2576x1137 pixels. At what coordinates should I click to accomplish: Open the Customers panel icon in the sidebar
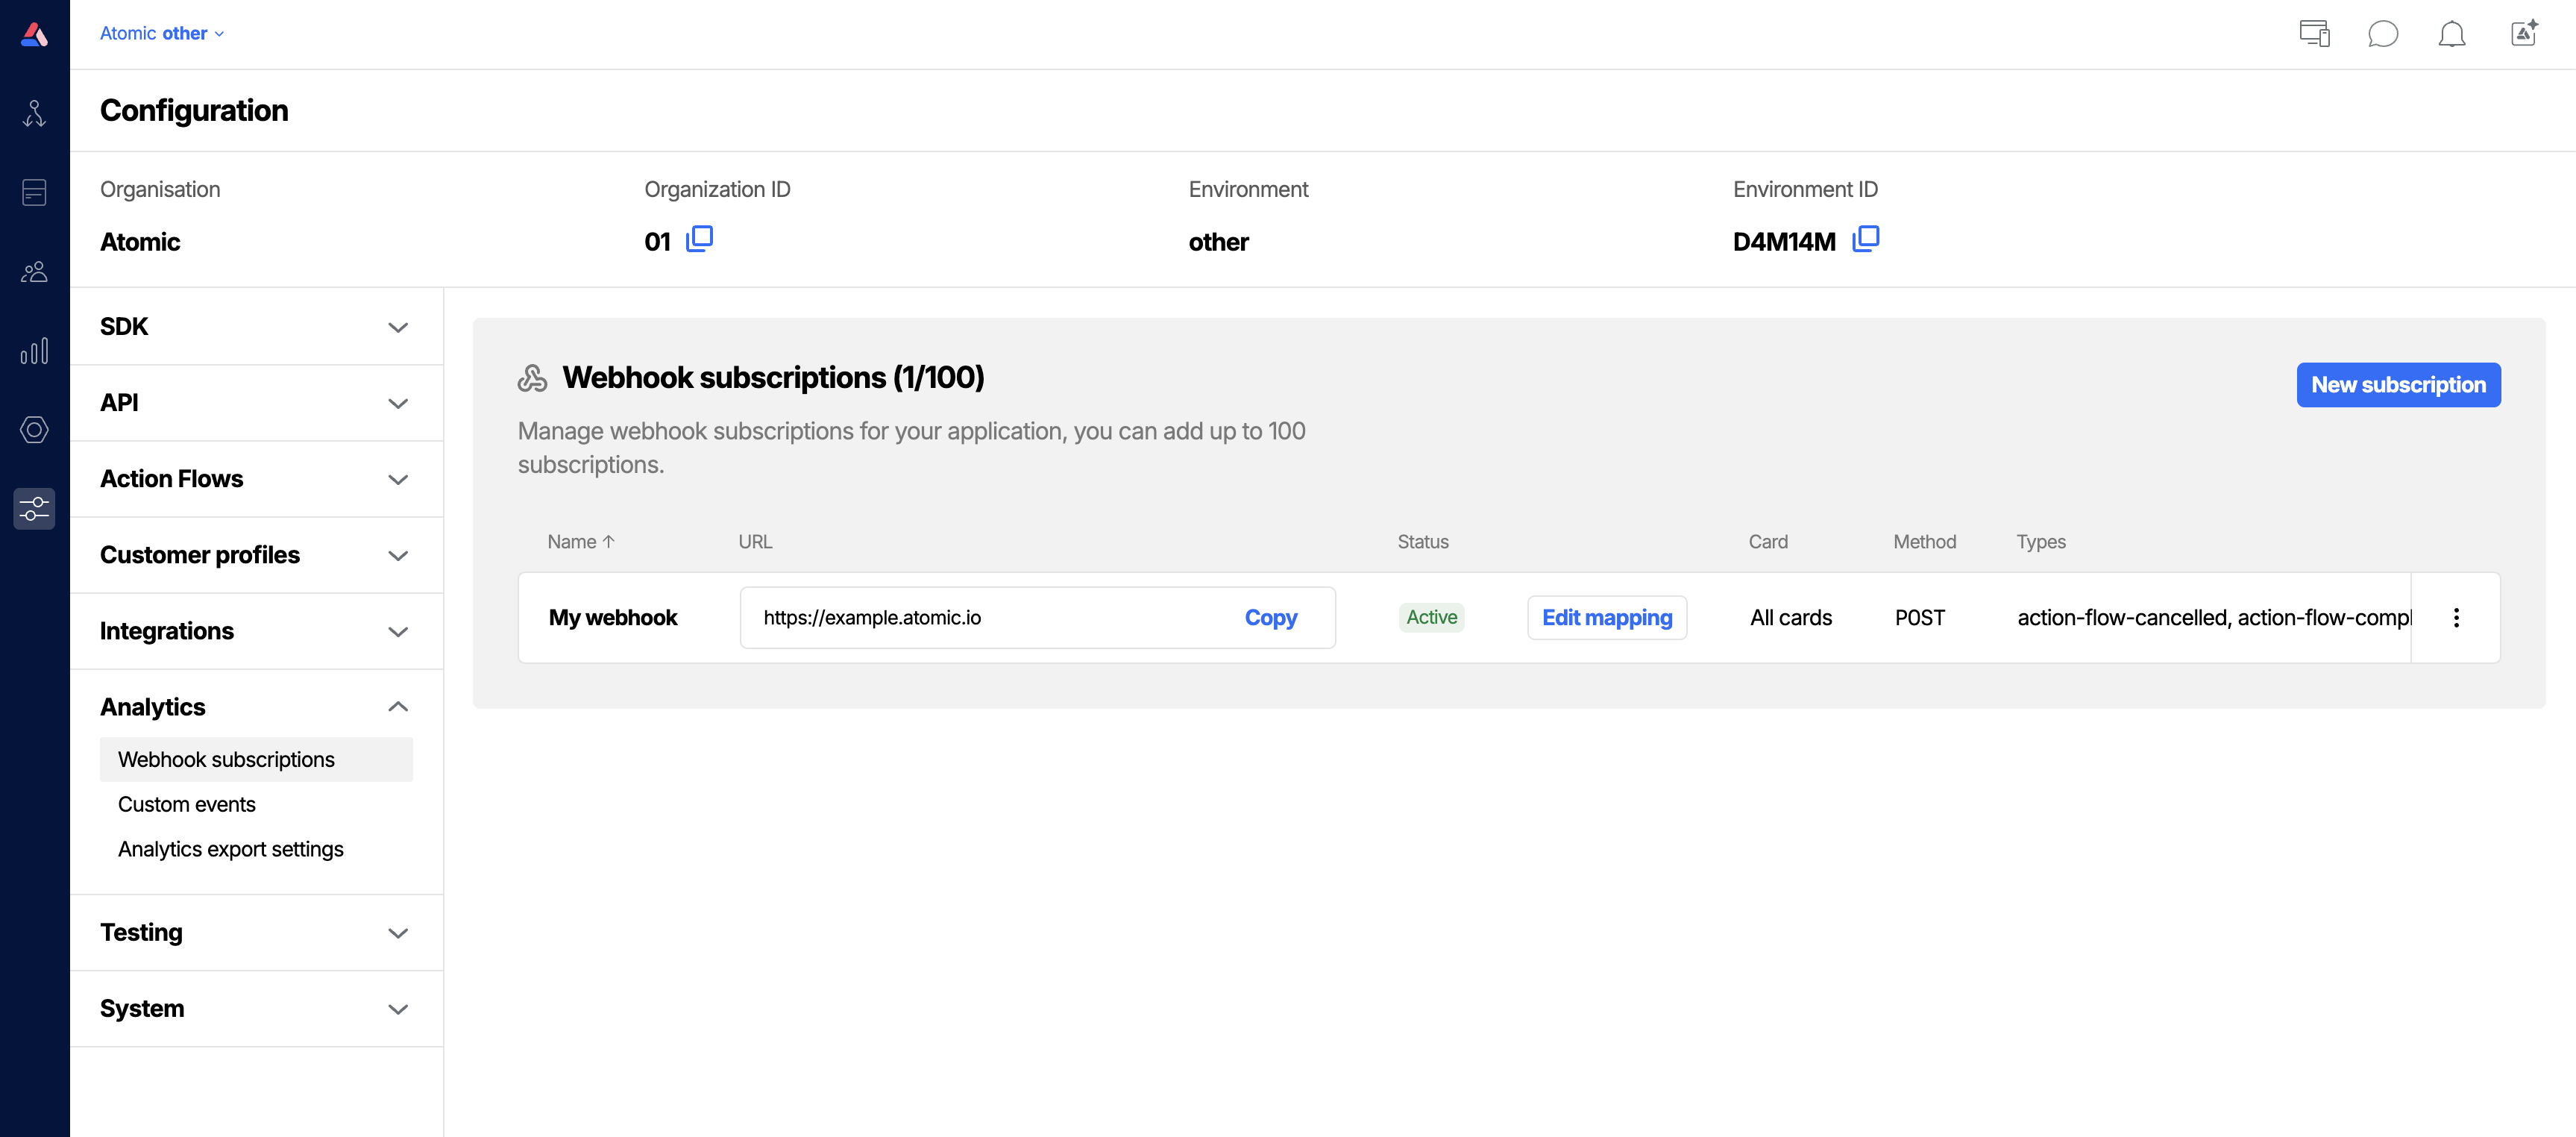34,271
